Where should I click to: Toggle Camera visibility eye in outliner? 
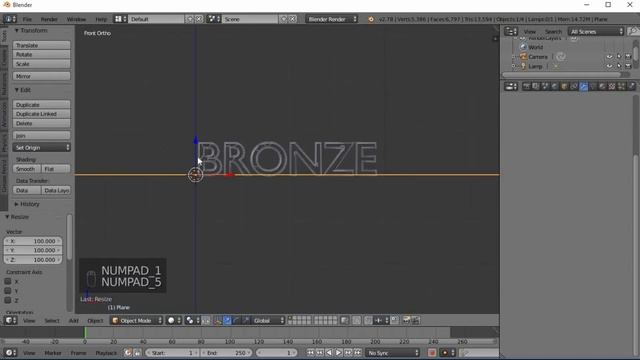[x=609, y=57]
